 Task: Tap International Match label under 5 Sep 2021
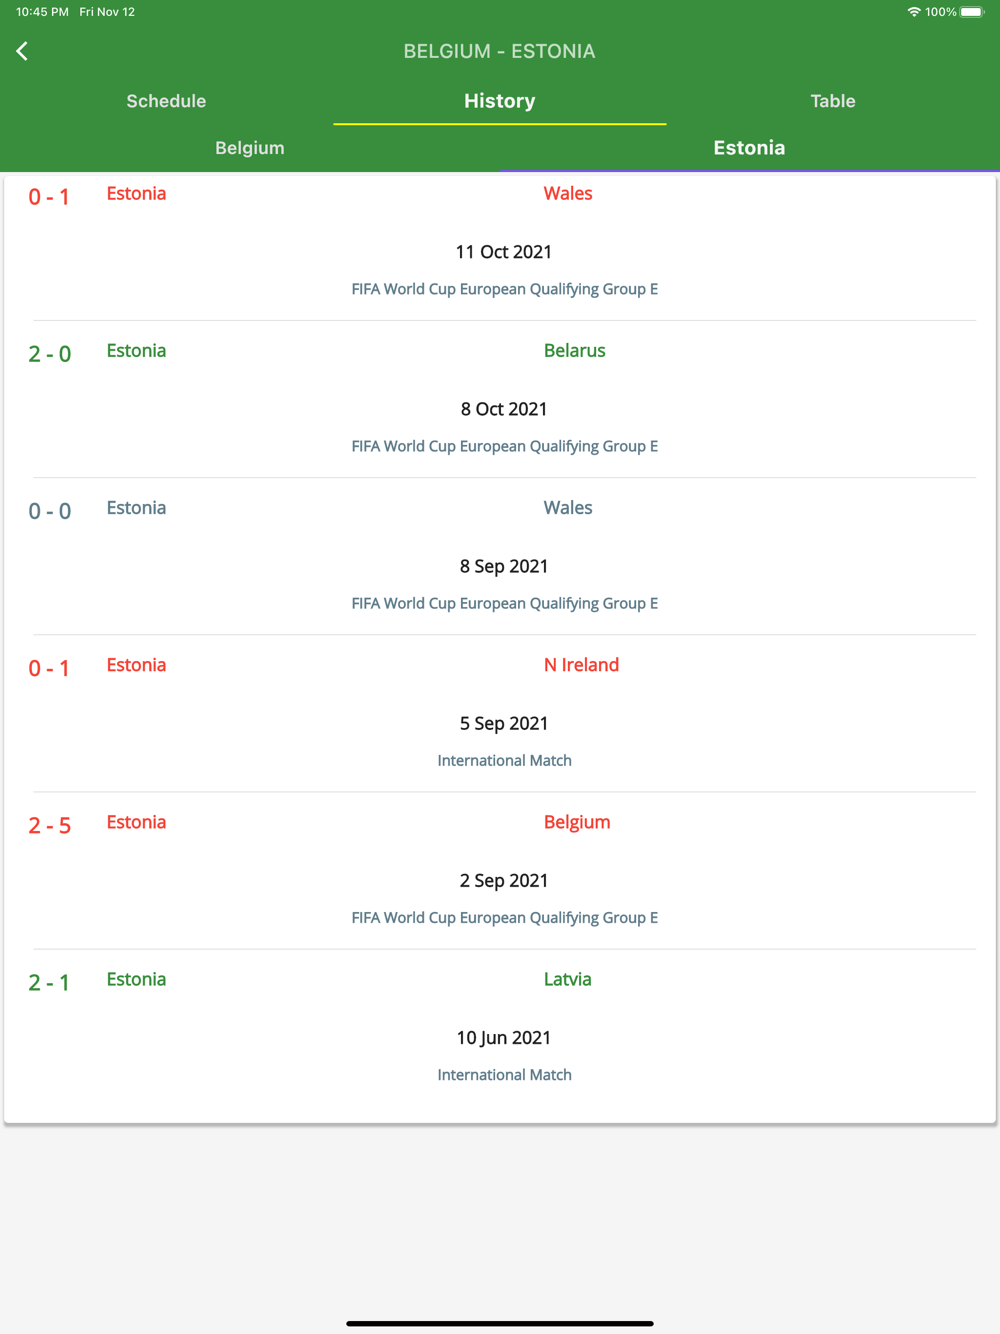point(504,761)
